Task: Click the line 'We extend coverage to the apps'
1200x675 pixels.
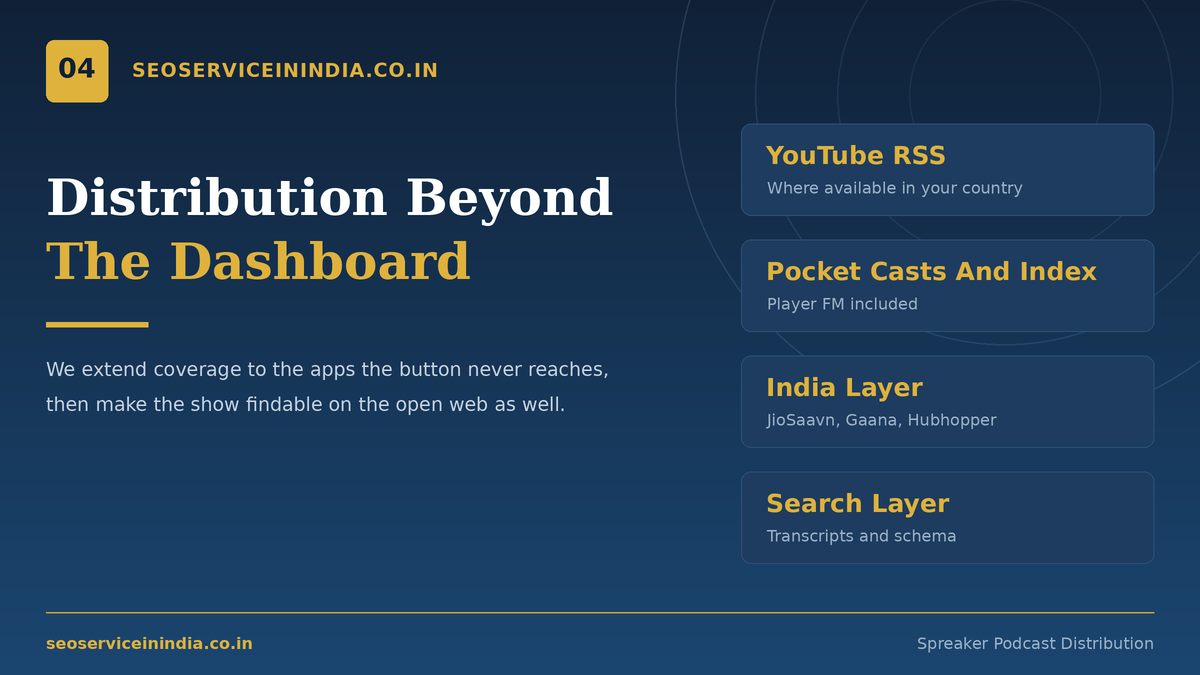Action: [327, 370]
